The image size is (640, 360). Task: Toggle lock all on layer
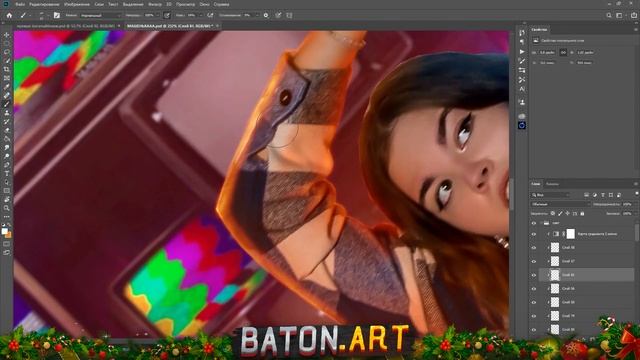[582, 213]
